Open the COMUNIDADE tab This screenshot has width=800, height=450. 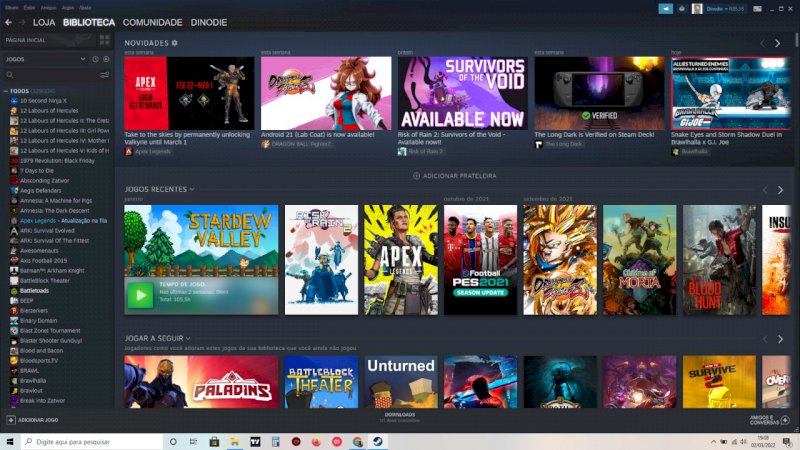coord(152,22)
